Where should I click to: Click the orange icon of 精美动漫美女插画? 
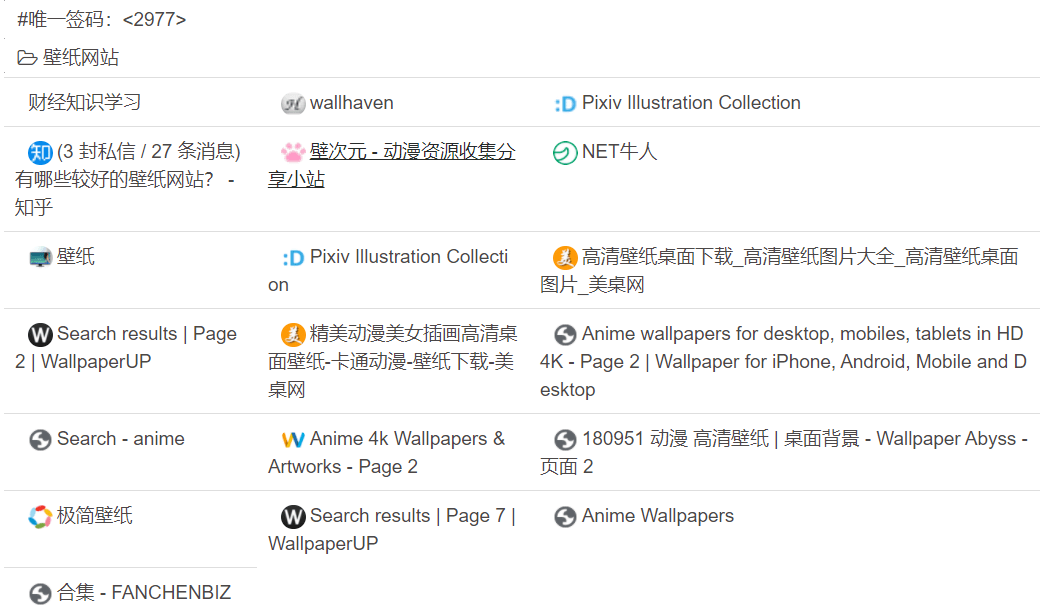point(292,334)
